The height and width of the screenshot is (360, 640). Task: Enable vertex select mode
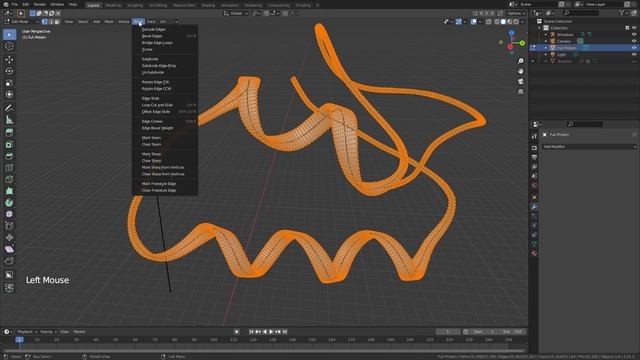point(44,22)
